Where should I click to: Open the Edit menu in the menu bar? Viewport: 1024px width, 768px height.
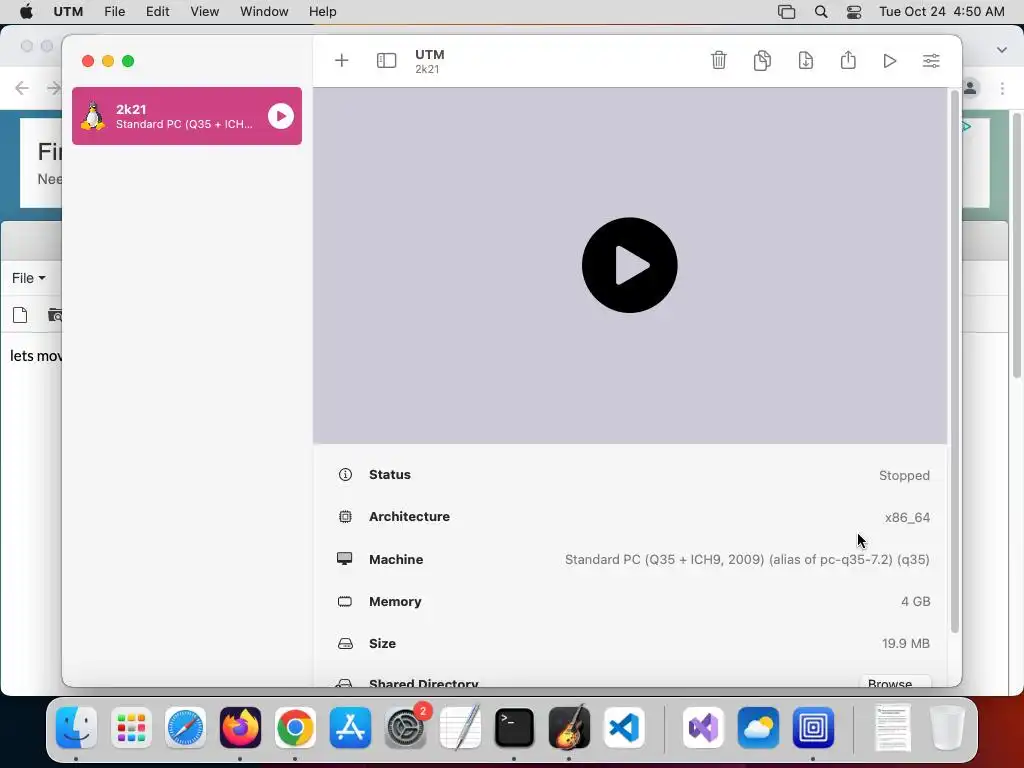tap(157, 12)
